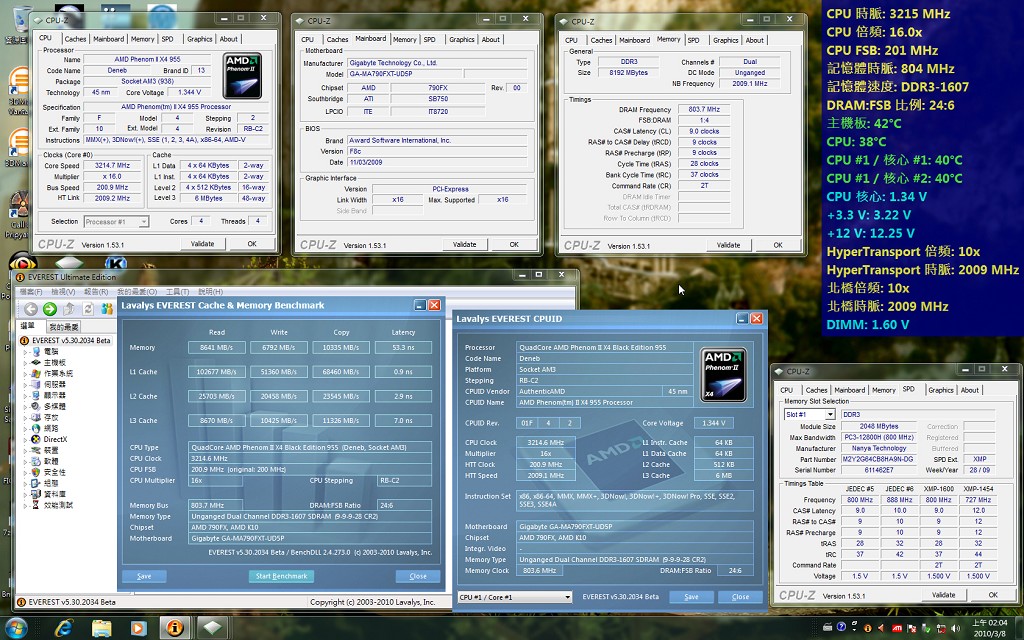Image resolution: width=1024 pixels, height=640 pixels.
Task: Click the green Forward arrow in EVEREST
Action: [x=50, y=309]
